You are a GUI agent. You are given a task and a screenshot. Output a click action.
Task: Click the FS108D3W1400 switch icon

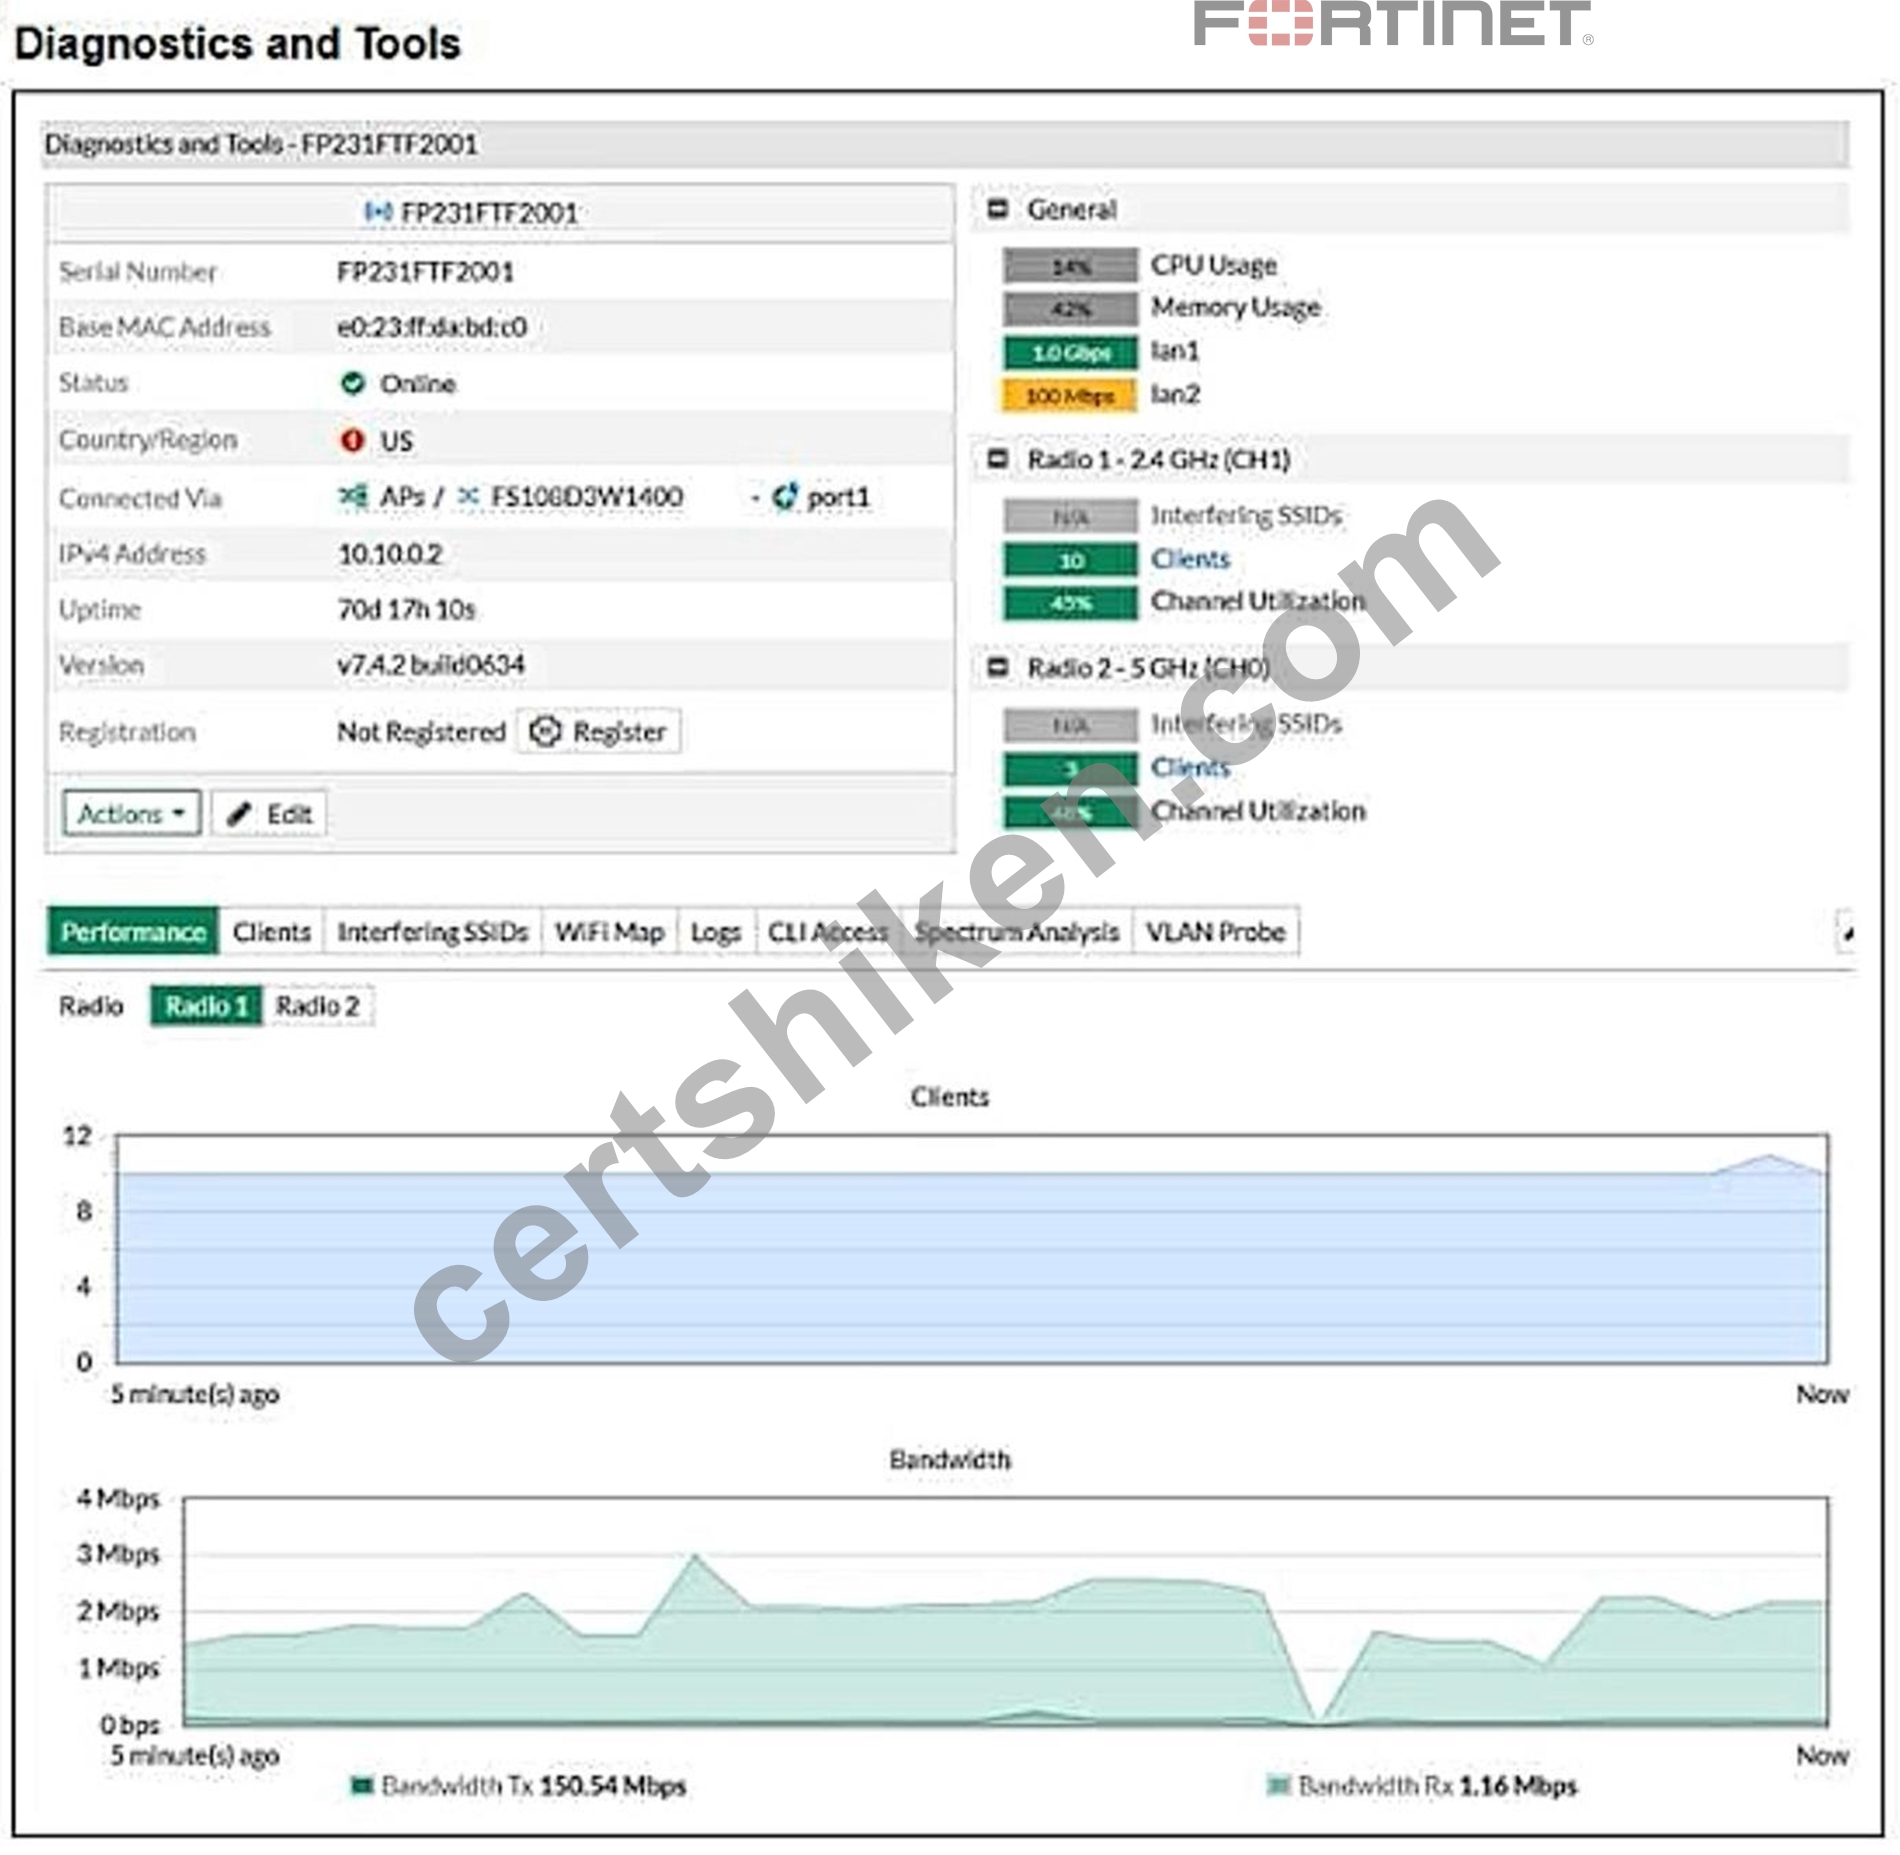click(468, 496)
